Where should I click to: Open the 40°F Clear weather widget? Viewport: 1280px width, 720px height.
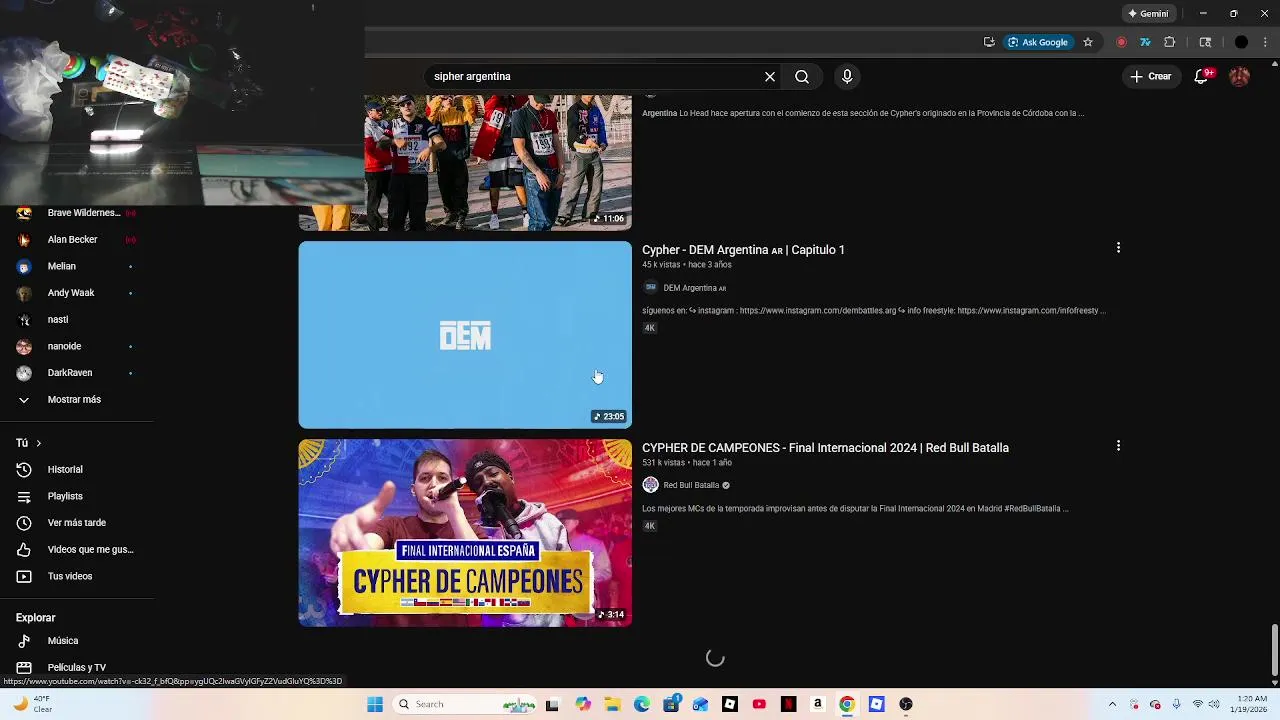pos(33,704)
